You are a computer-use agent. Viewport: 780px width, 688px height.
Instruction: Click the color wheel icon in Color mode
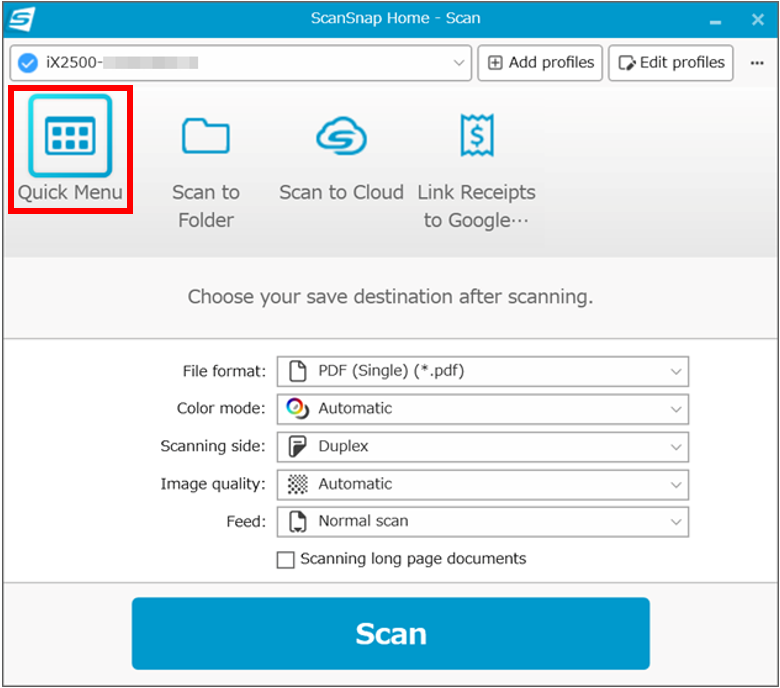297,408
